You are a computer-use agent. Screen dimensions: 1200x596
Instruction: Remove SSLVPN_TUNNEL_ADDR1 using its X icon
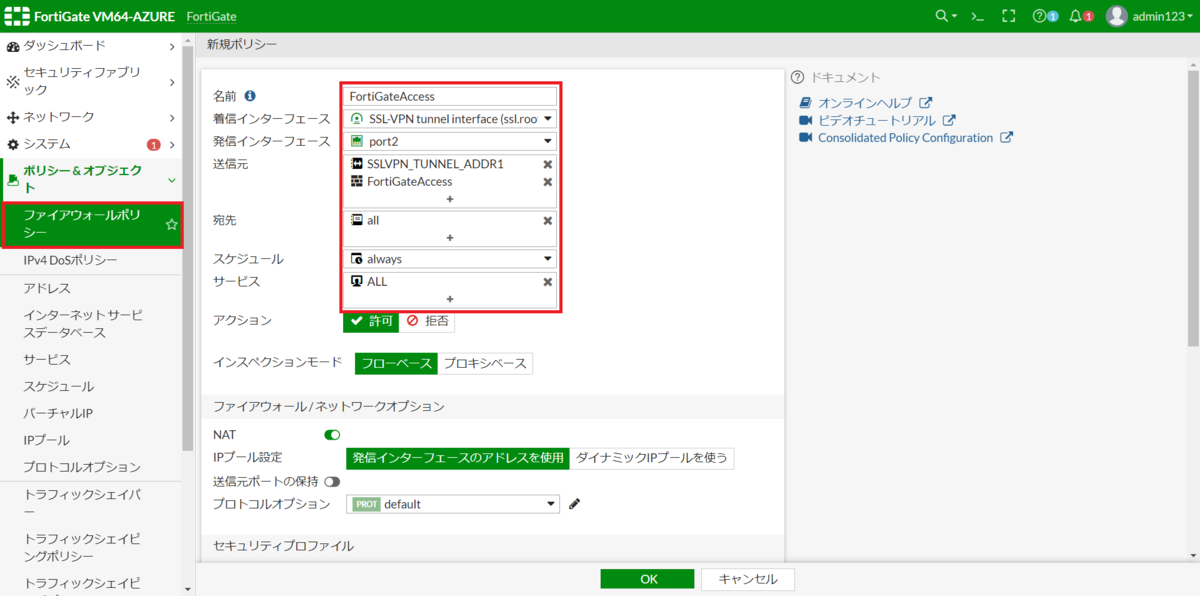[548, 162]
